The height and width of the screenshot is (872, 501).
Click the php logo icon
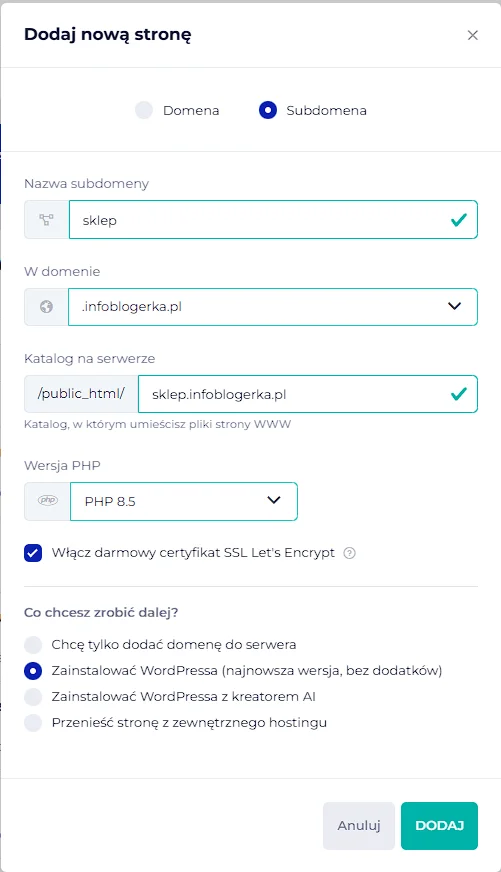pyautogui.click(x=48, y=501)
